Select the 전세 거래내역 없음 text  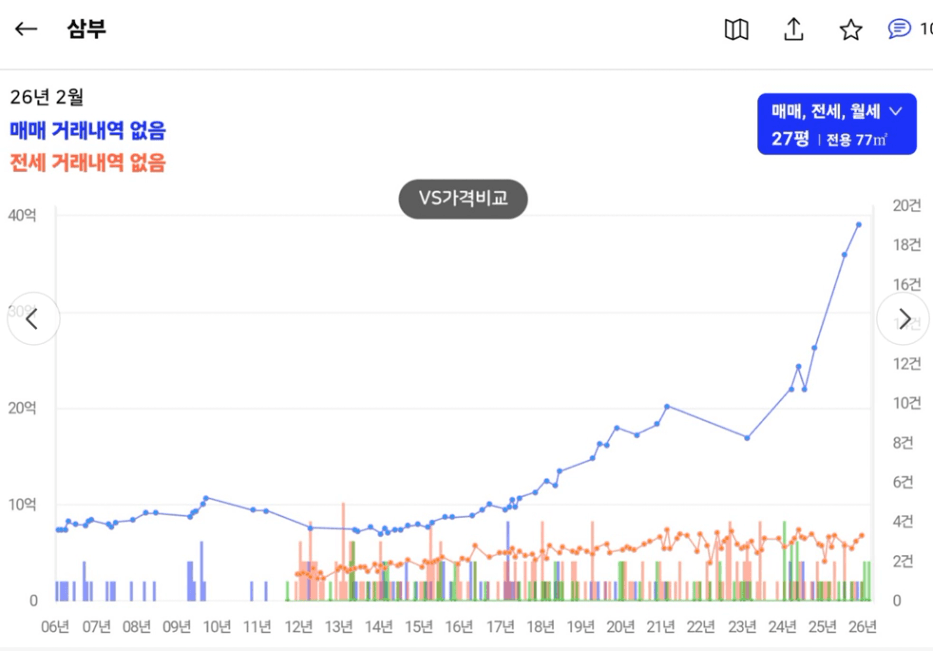click(88, 163)
